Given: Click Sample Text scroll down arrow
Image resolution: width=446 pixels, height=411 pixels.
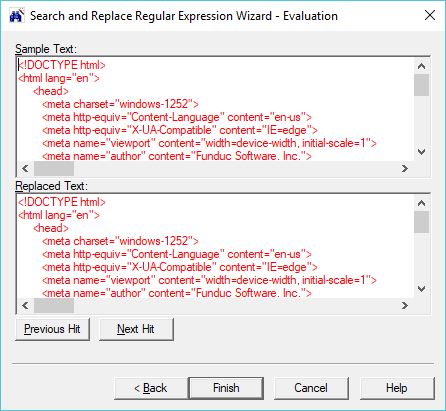Looking at the screenshot, I should click(421, 152).
